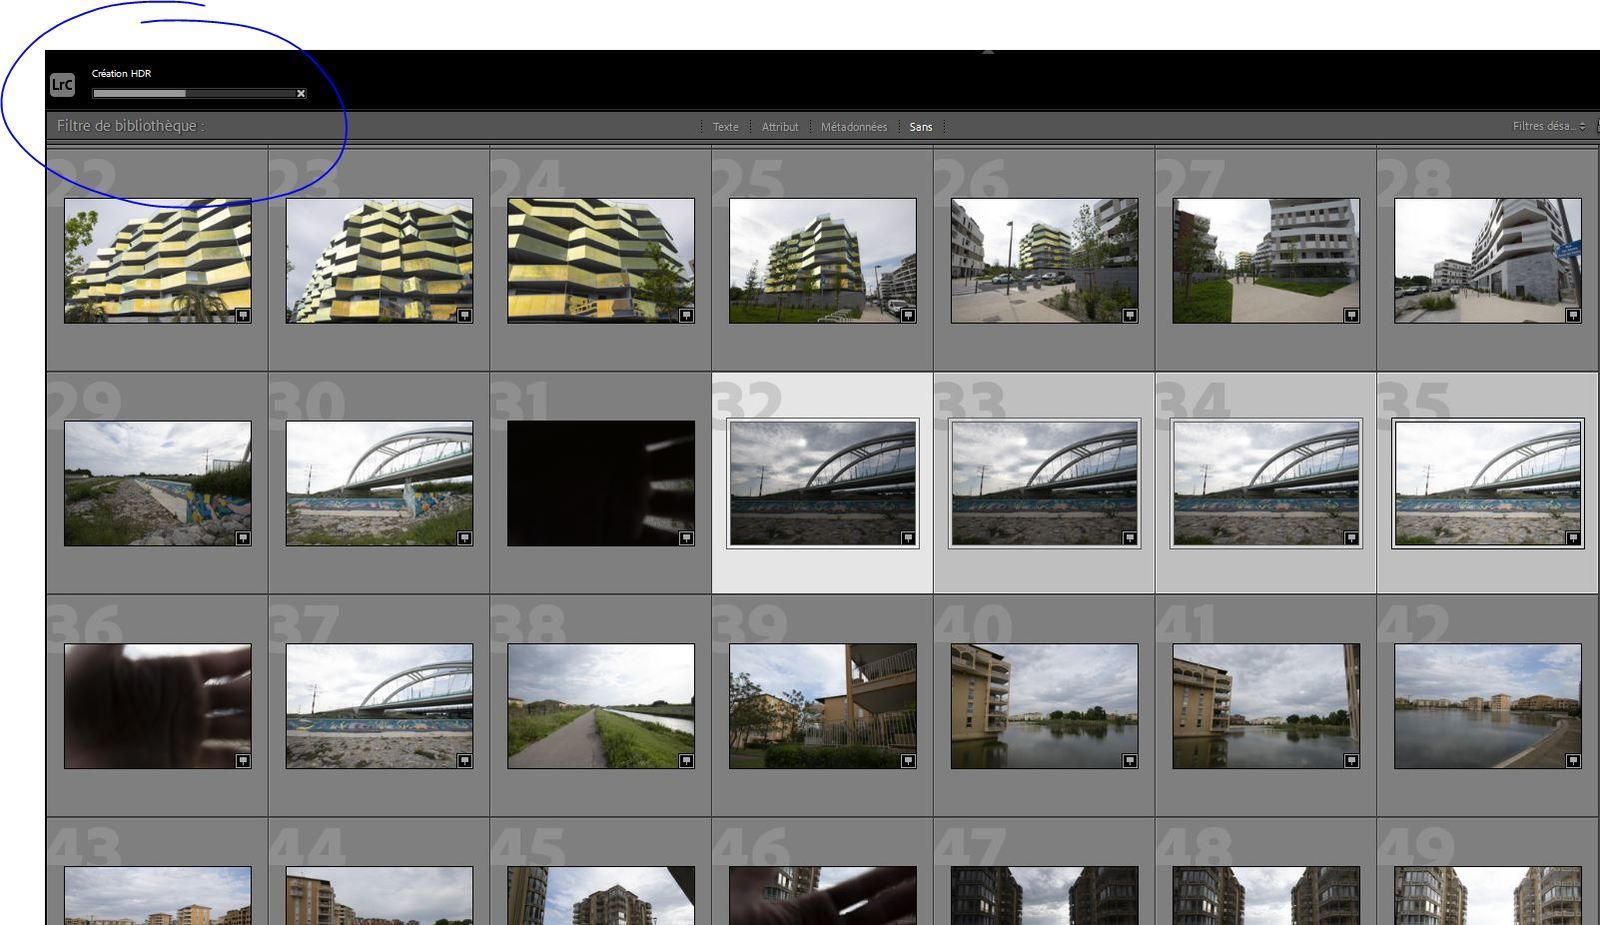
Task: Click metadata badge on thumbnail 34
Action: [1351, 538]
